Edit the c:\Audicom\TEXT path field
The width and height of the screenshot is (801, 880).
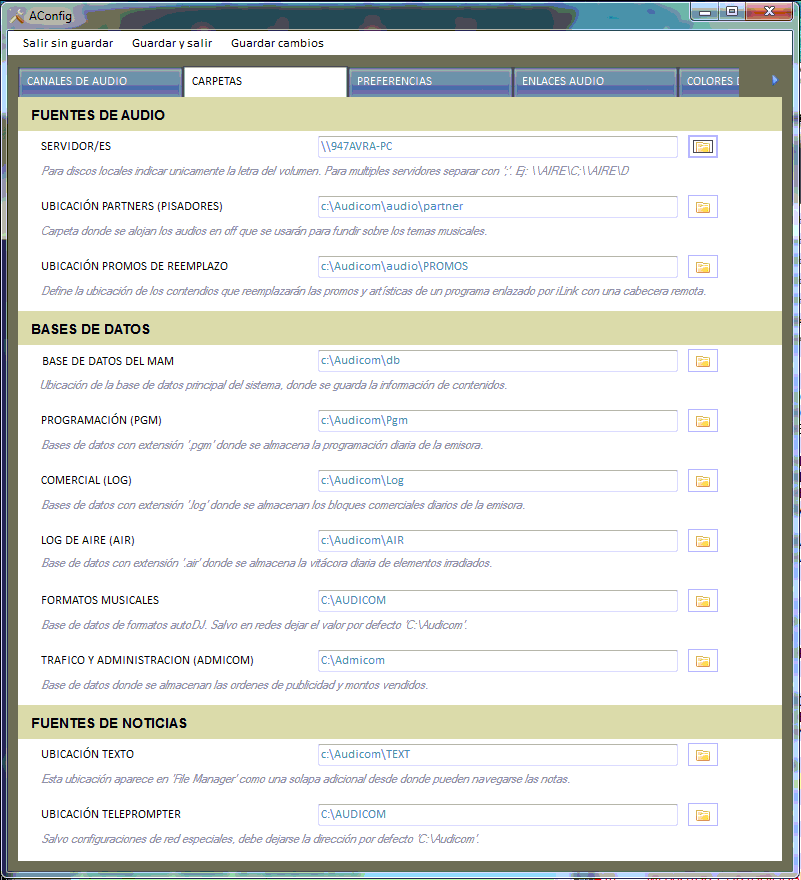pos(497,755)
